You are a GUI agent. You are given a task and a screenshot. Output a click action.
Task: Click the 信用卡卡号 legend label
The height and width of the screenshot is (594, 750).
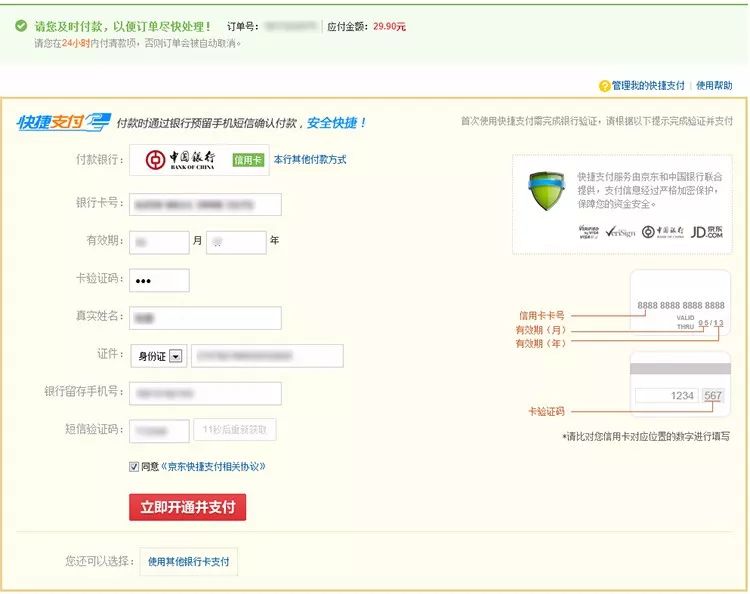click(541, 316)
